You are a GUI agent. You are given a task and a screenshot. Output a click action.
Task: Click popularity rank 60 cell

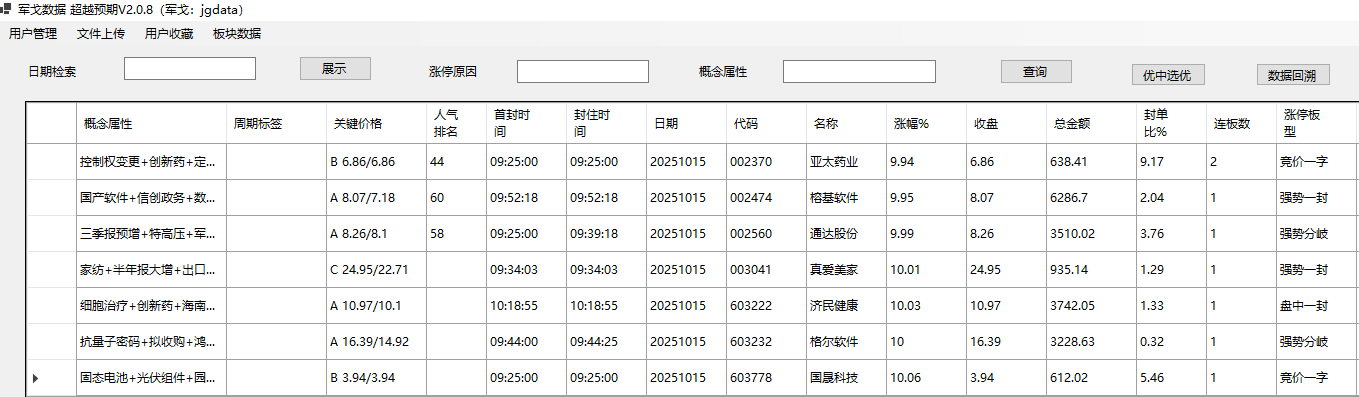457,198
